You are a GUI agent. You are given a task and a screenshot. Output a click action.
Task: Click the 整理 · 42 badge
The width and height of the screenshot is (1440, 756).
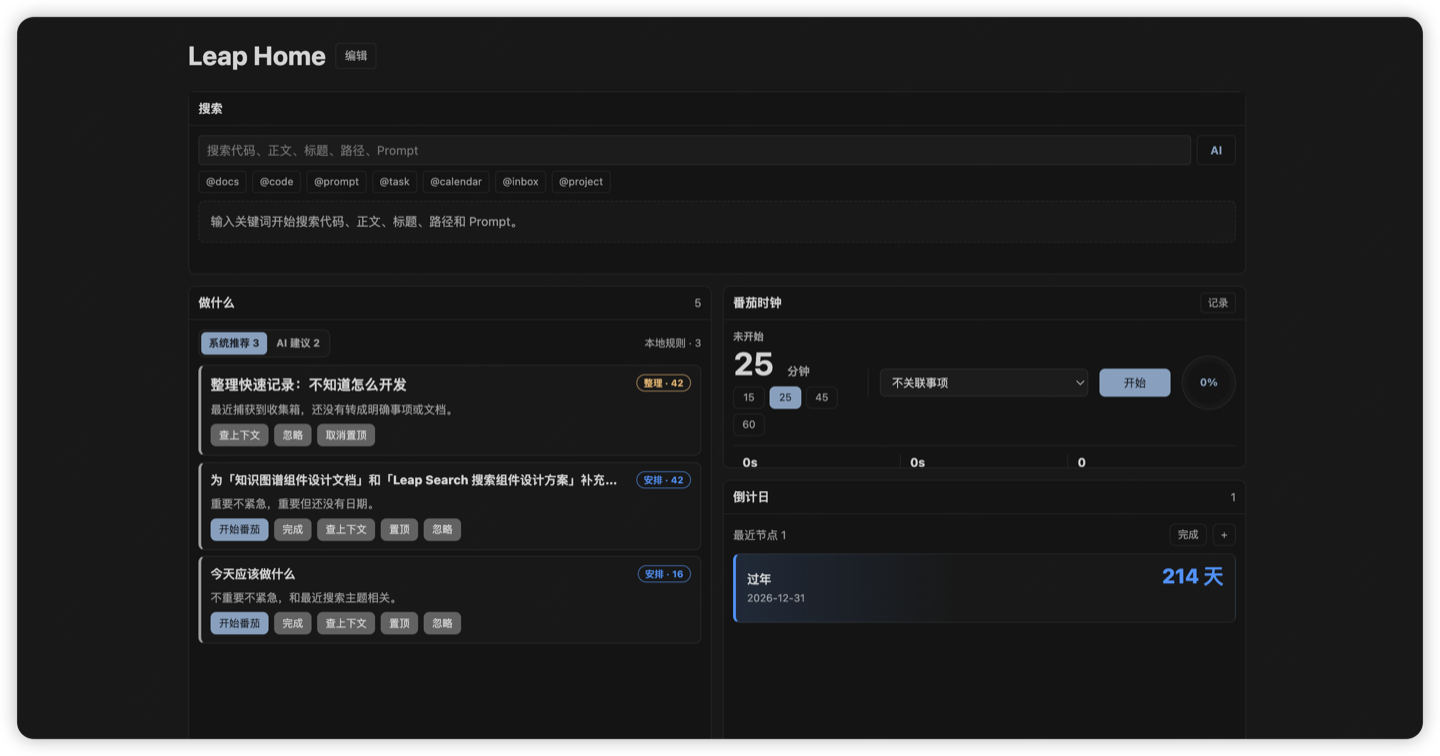663,383
